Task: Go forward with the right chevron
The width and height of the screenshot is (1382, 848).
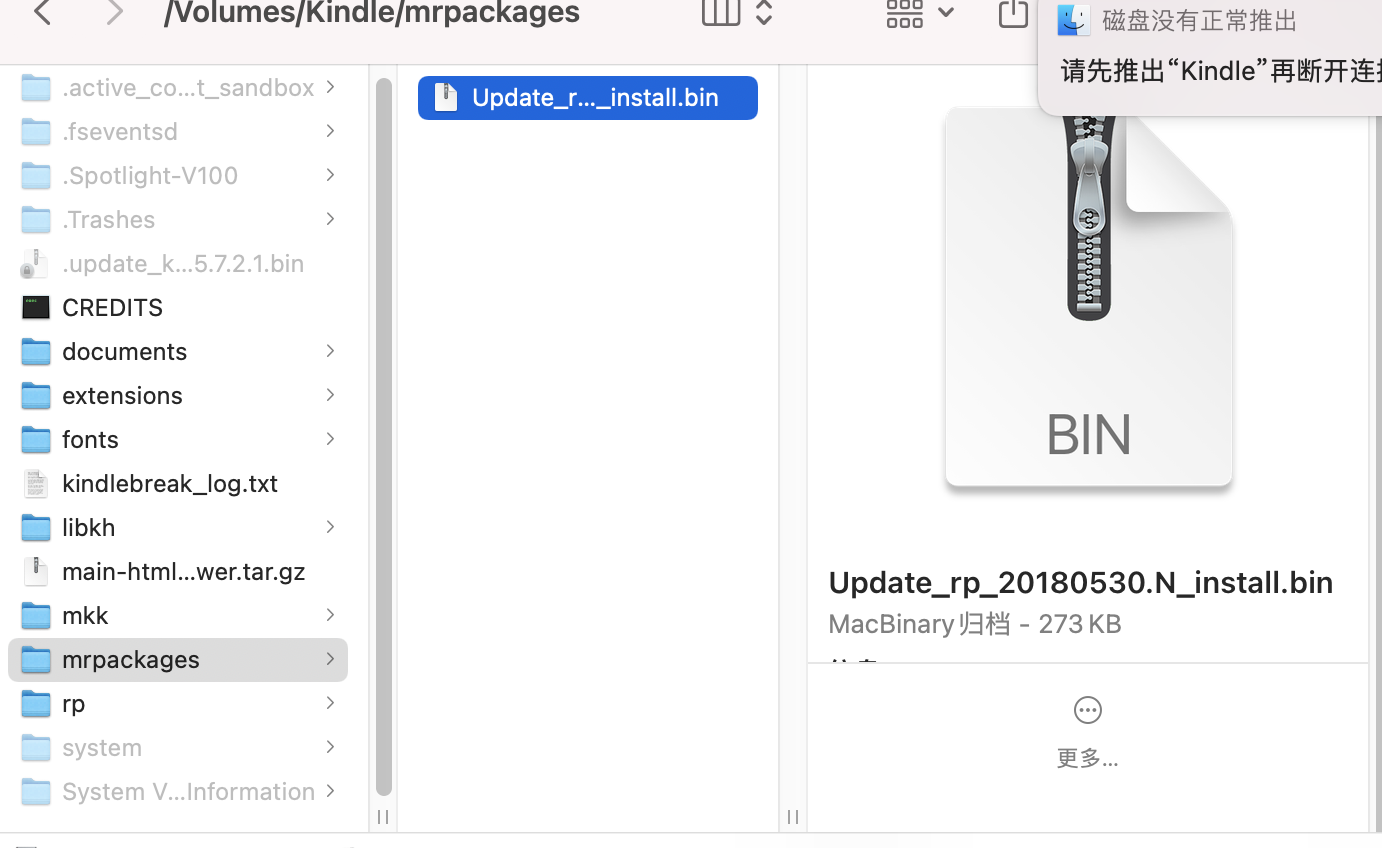Action: [x=115, y=13]
